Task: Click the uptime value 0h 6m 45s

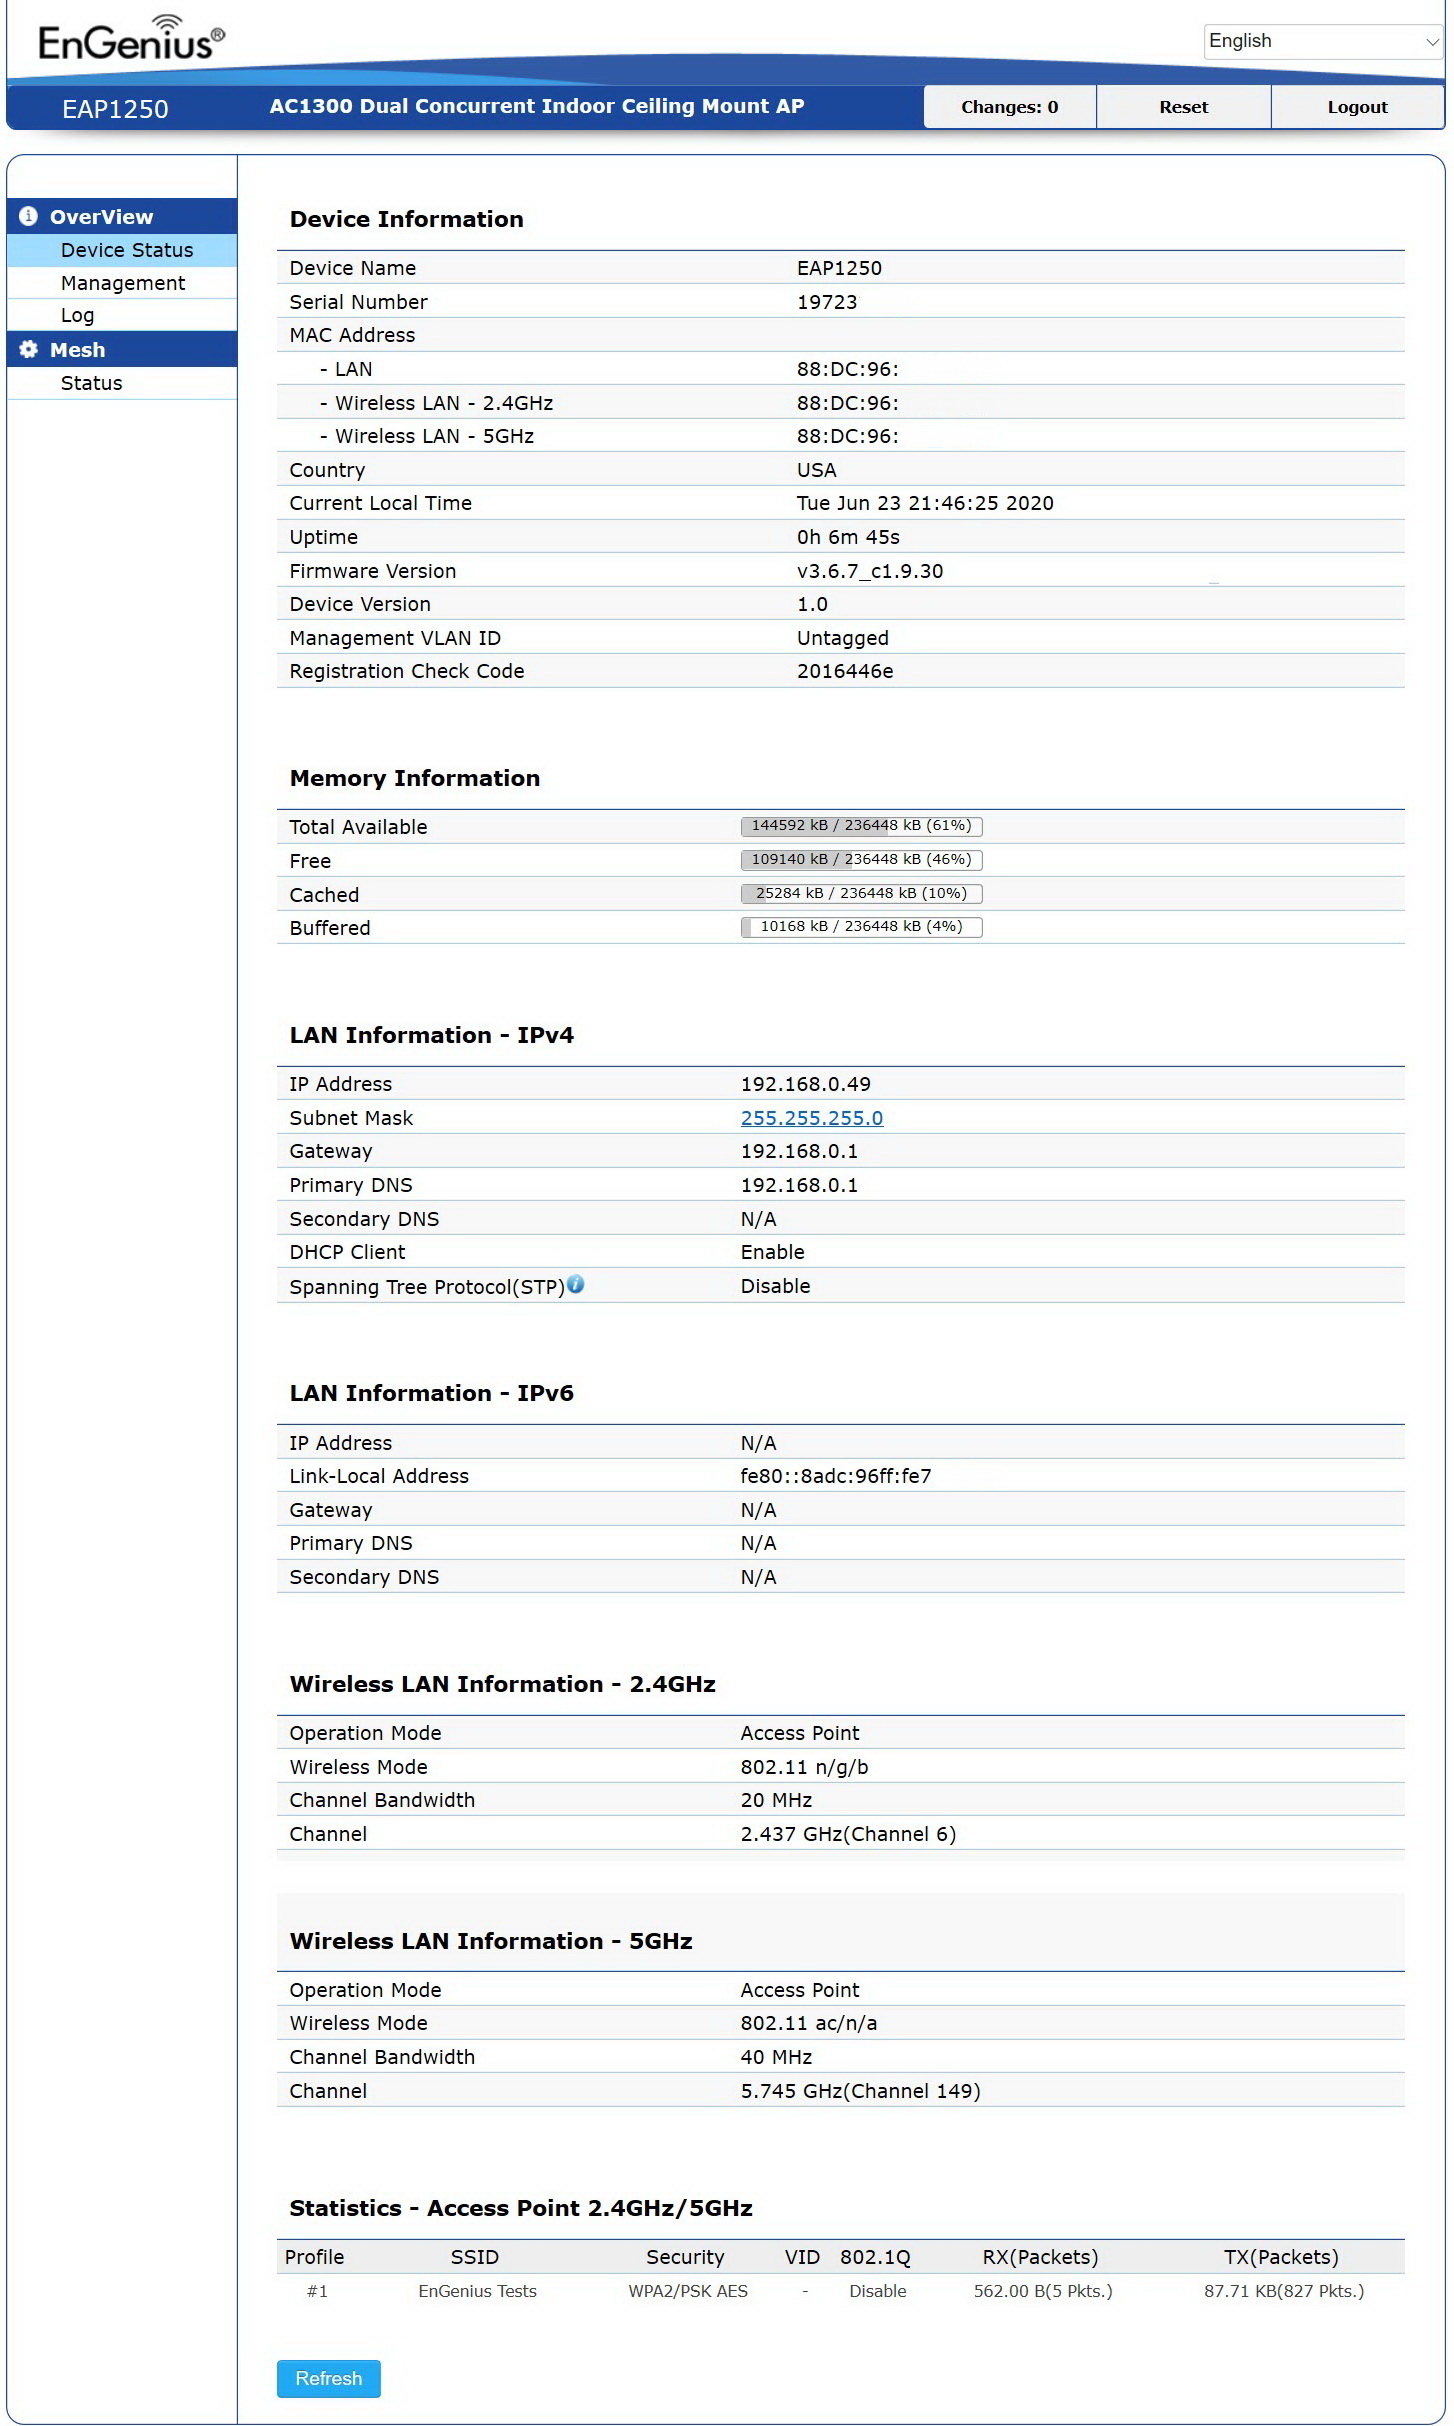Action: click(x=848, y=537)
